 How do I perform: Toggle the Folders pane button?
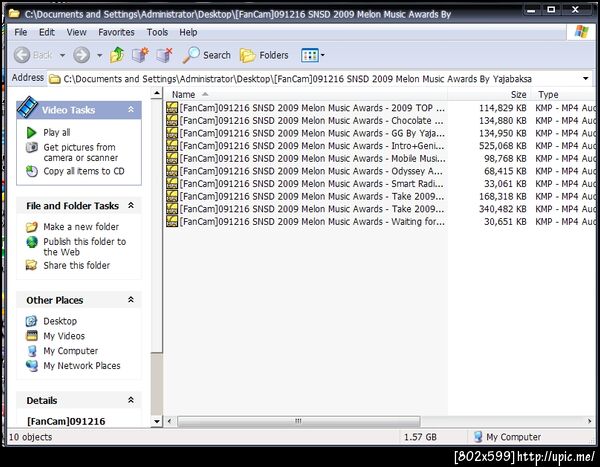coord(264,56)
